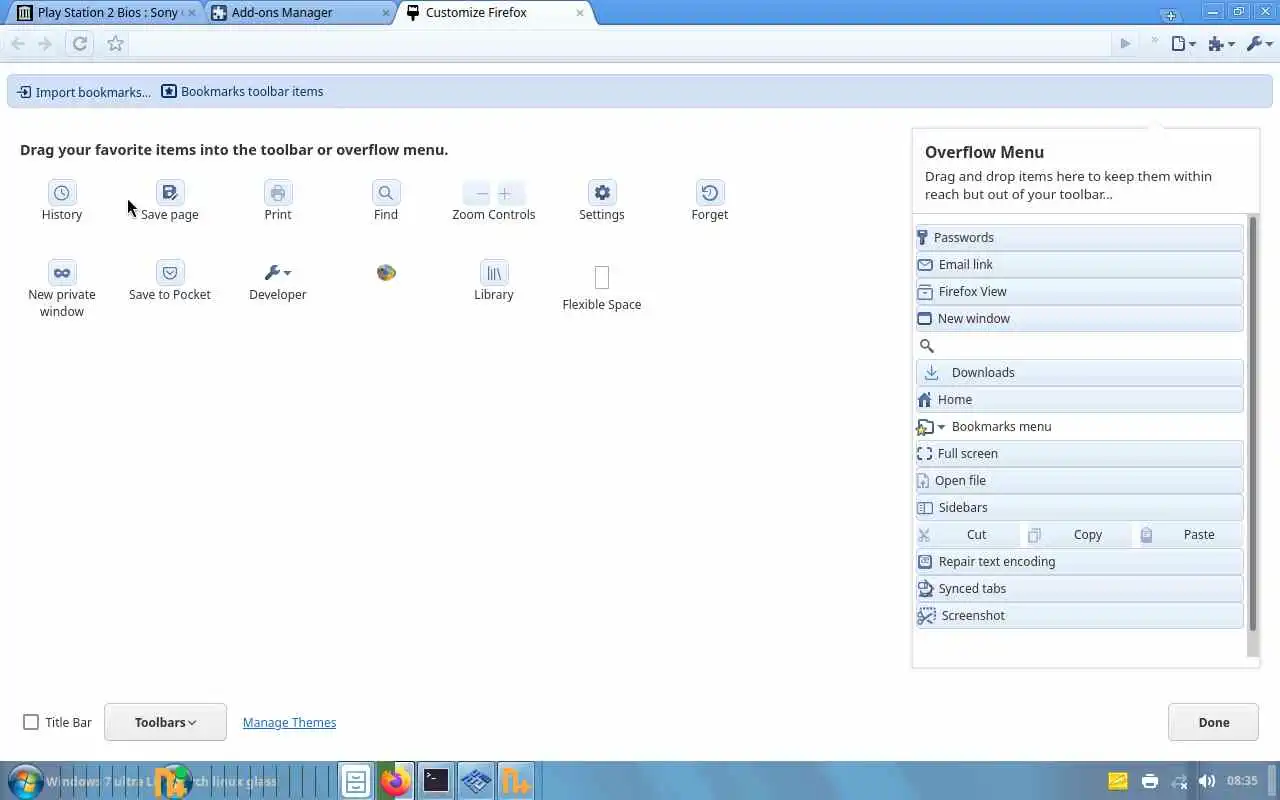1280x800 pixels.
Task: Click the Save to Pocket icon
Action: point(170,273)
